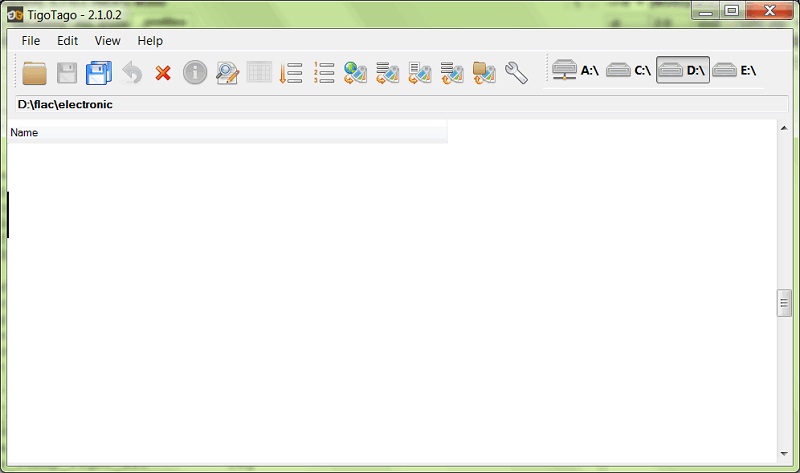800x473 pixels.
Task: Click the scrollbar up arrow
Action: click(784, 128)
